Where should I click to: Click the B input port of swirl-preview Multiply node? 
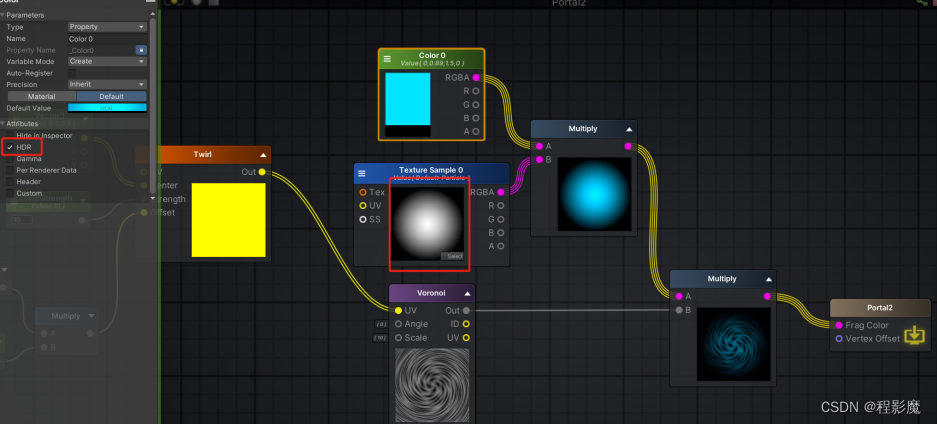click(x=679, y=310)
